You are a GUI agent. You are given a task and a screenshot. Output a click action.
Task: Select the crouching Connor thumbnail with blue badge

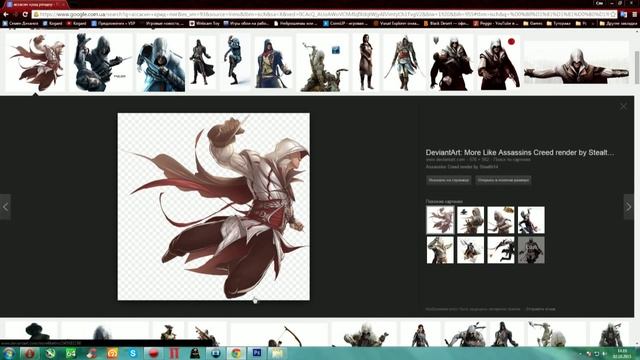pyautogui.click(x=323, y=62)
